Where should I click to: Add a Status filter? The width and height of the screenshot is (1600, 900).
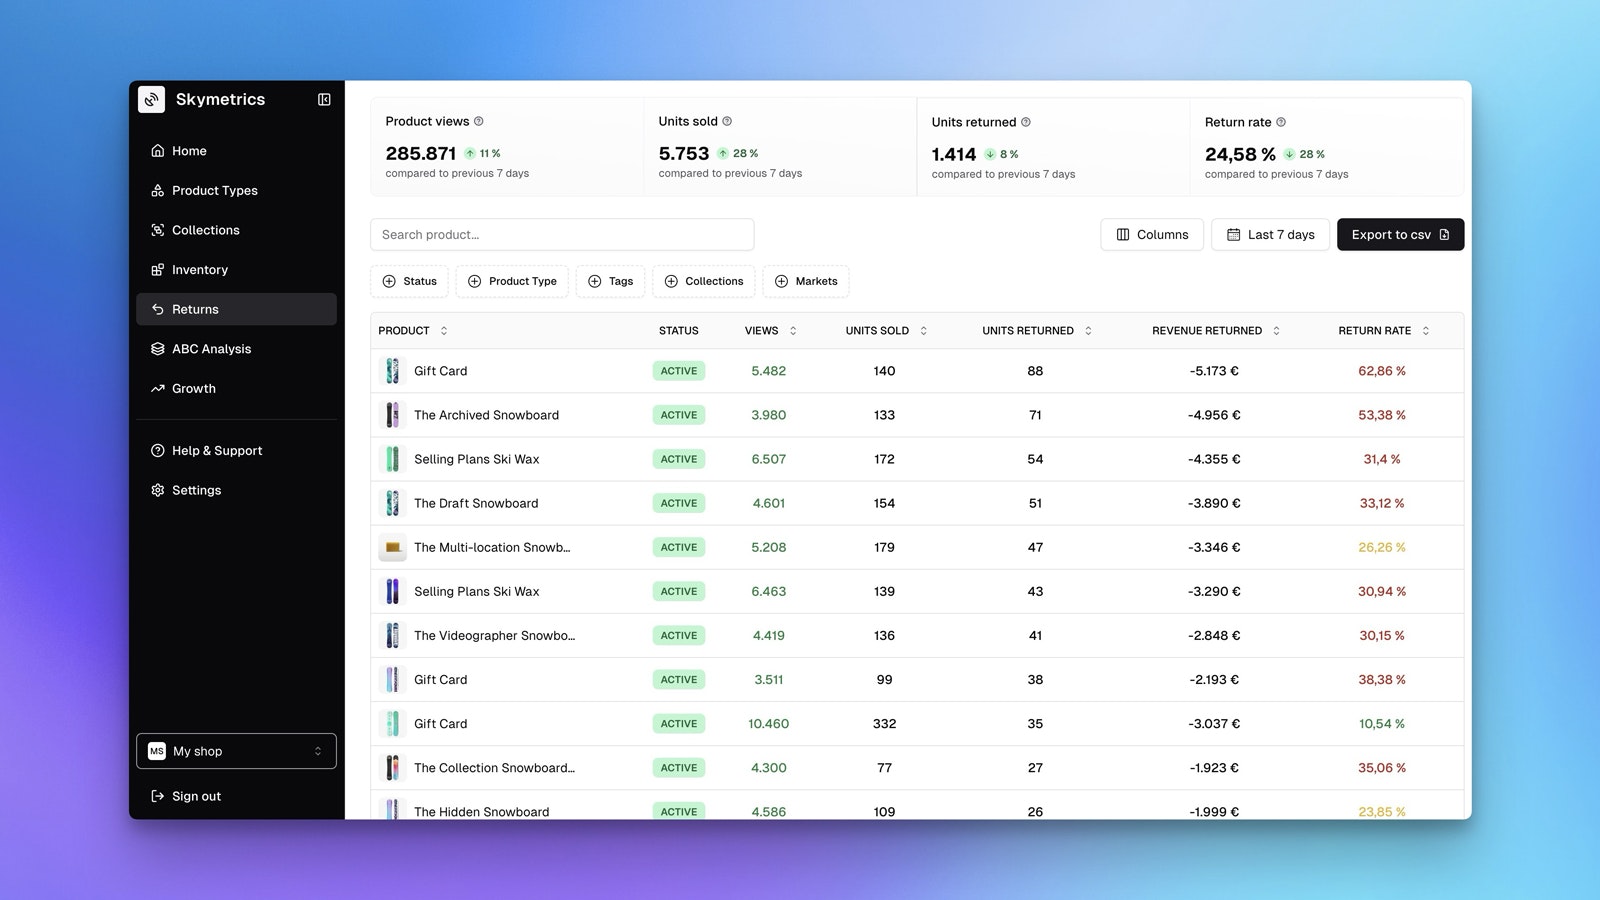coord(410,281)
